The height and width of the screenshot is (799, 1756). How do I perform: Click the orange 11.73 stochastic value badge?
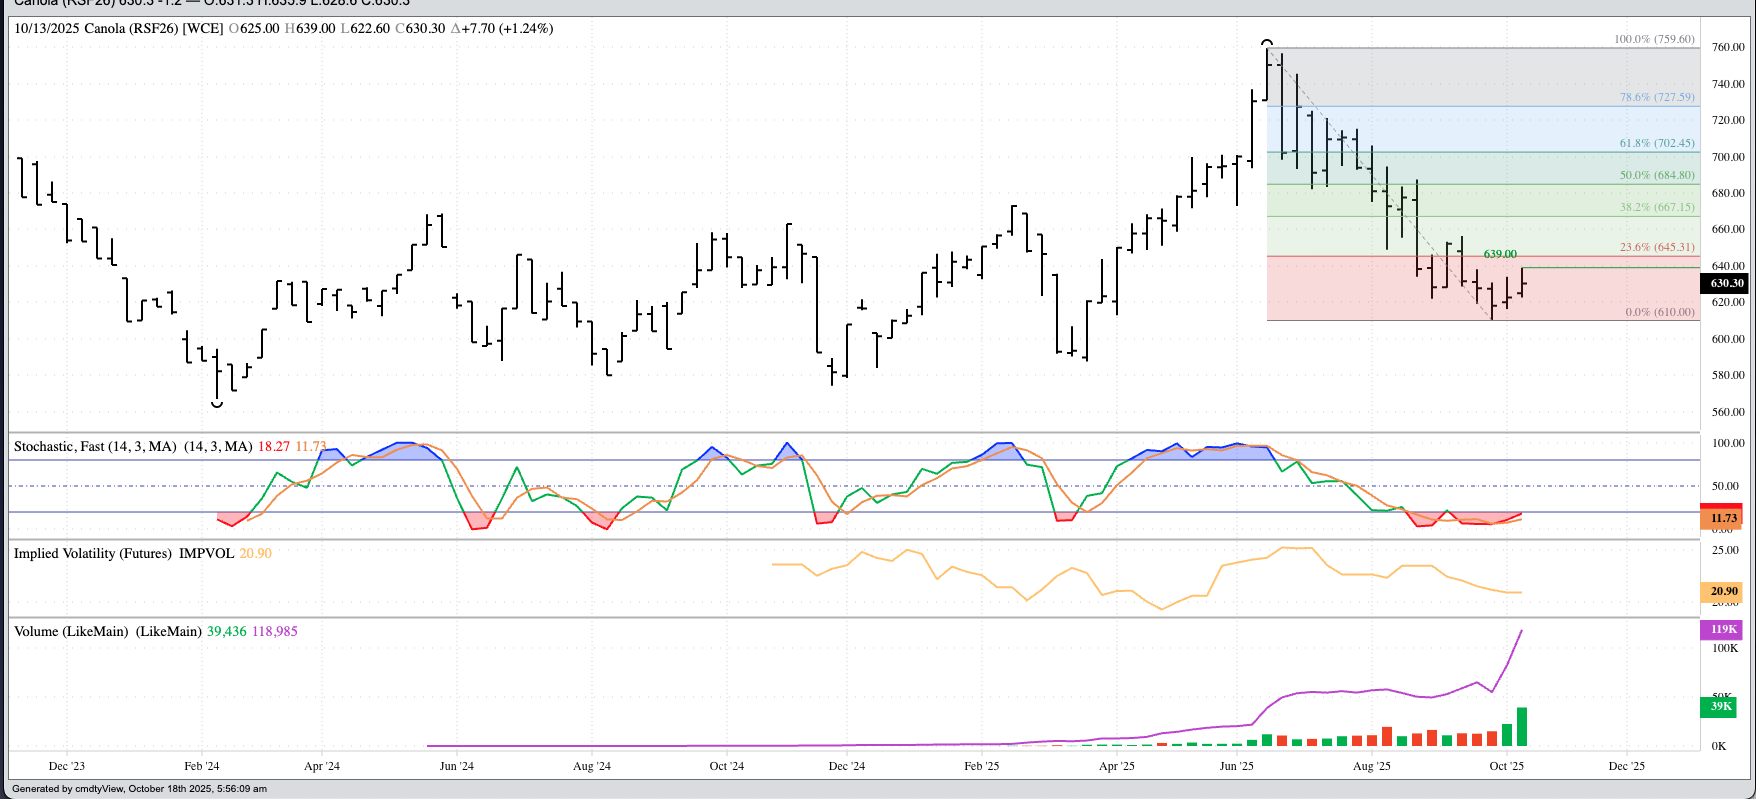[x=1723, y=518]
